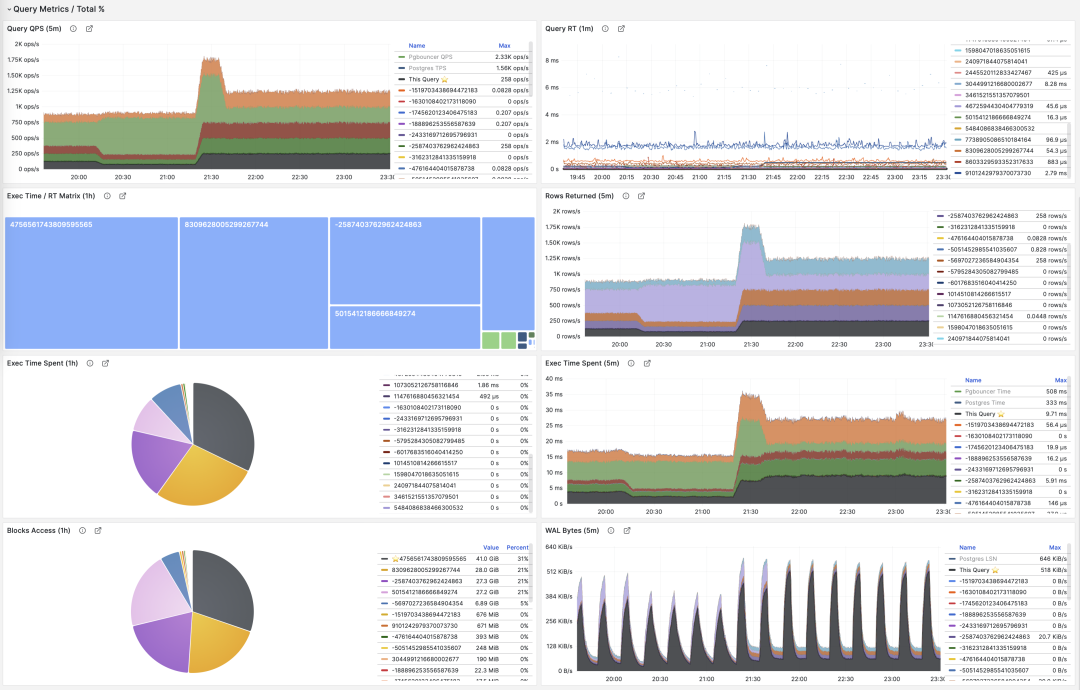The width and height of the screenshot is (1080, 690).
Task: Show info icon for Exec Time / RT Matrix
Action: coord(106,196)
